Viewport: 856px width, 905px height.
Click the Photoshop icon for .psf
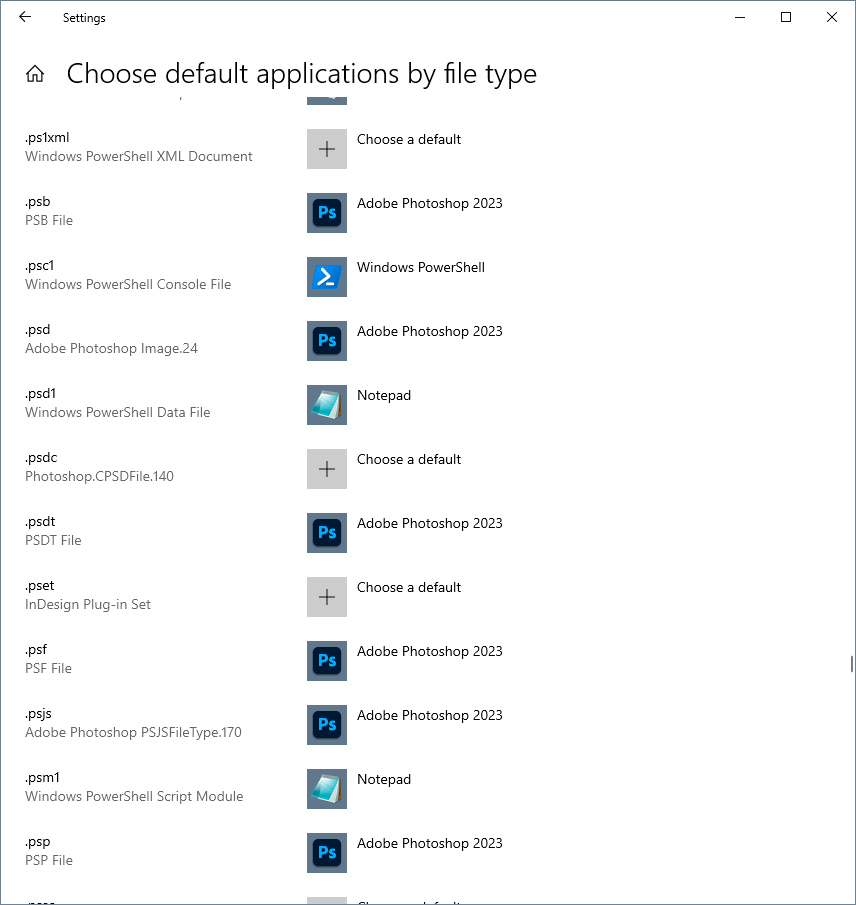point(327,661)
